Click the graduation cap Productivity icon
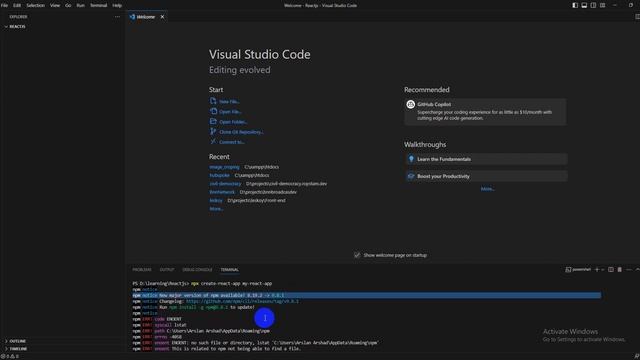 pyautogui.click(x=411, y=176)
